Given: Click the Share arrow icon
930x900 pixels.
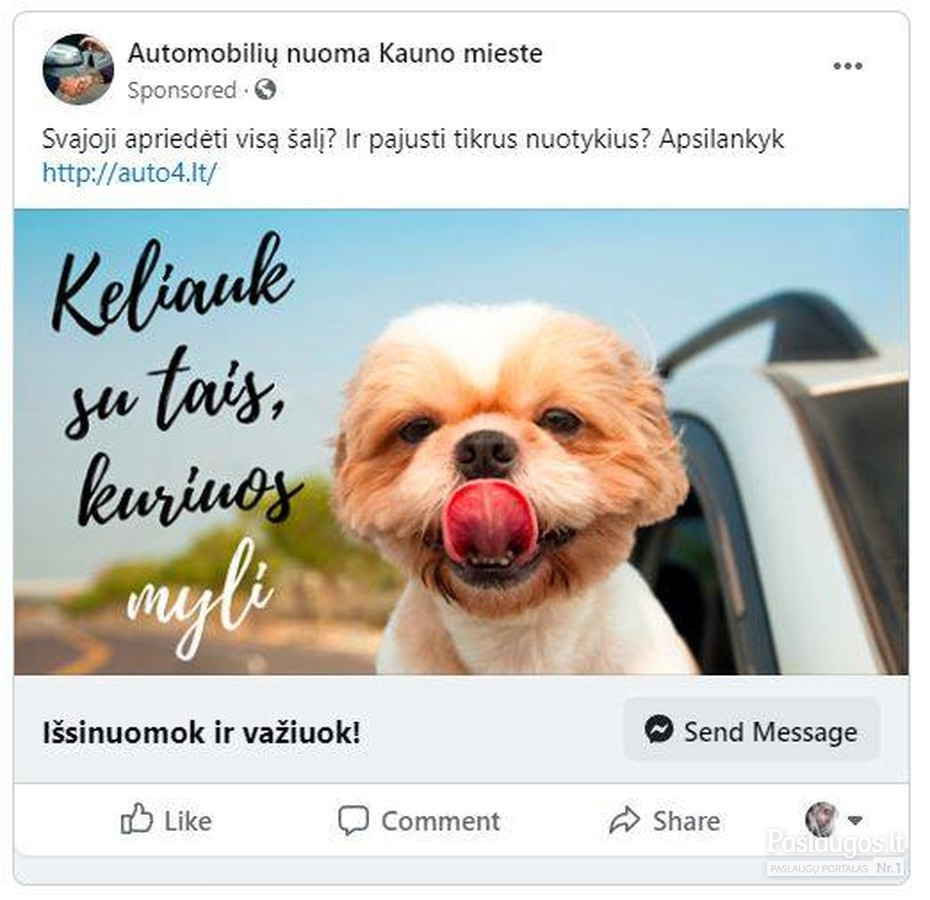Looking at the screenshot, I should pos(625,820).
